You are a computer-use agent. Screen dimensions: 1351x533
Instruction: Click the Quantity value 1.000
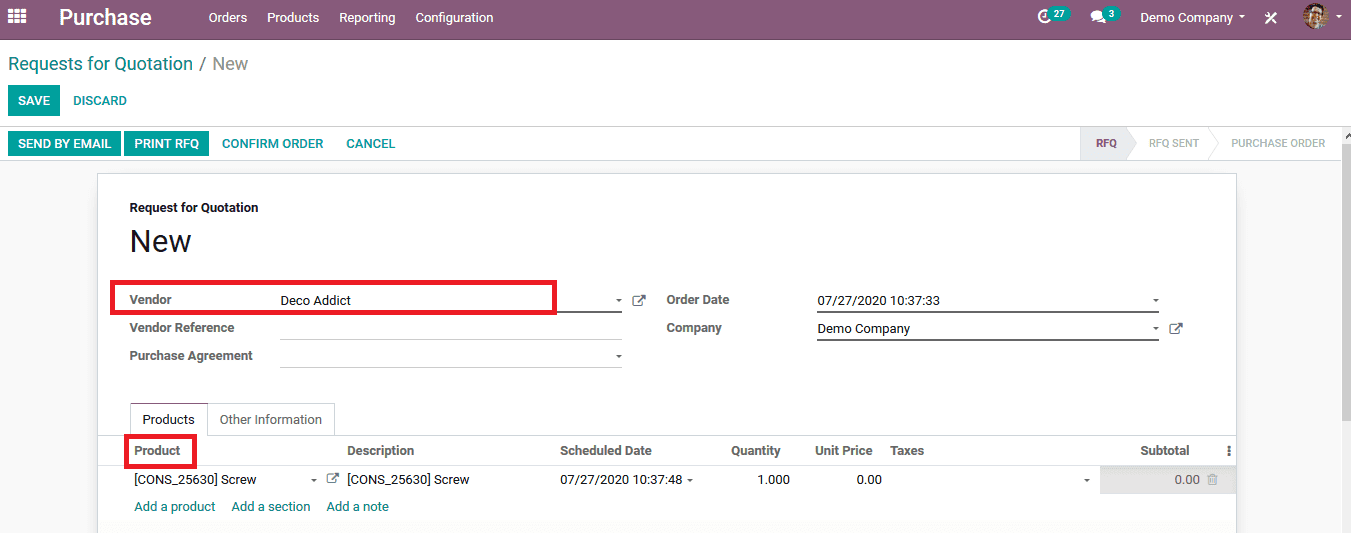point(773,480)
